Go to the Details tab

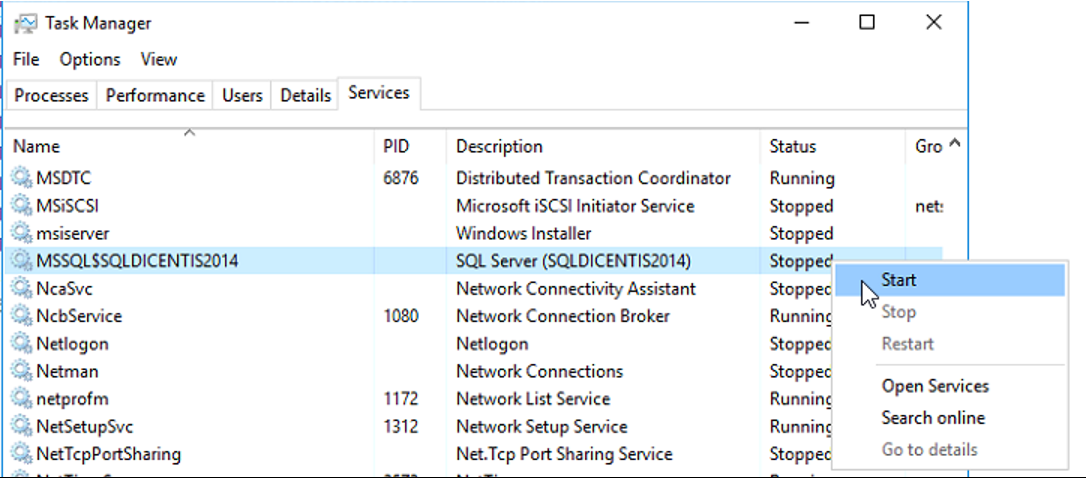tap(305, 96)
